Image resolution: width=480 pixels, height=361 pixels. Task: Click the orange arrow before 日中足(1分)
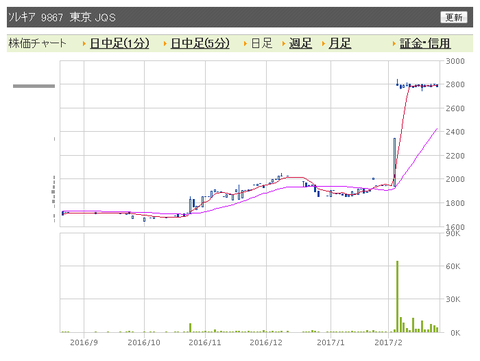(84, 44)
